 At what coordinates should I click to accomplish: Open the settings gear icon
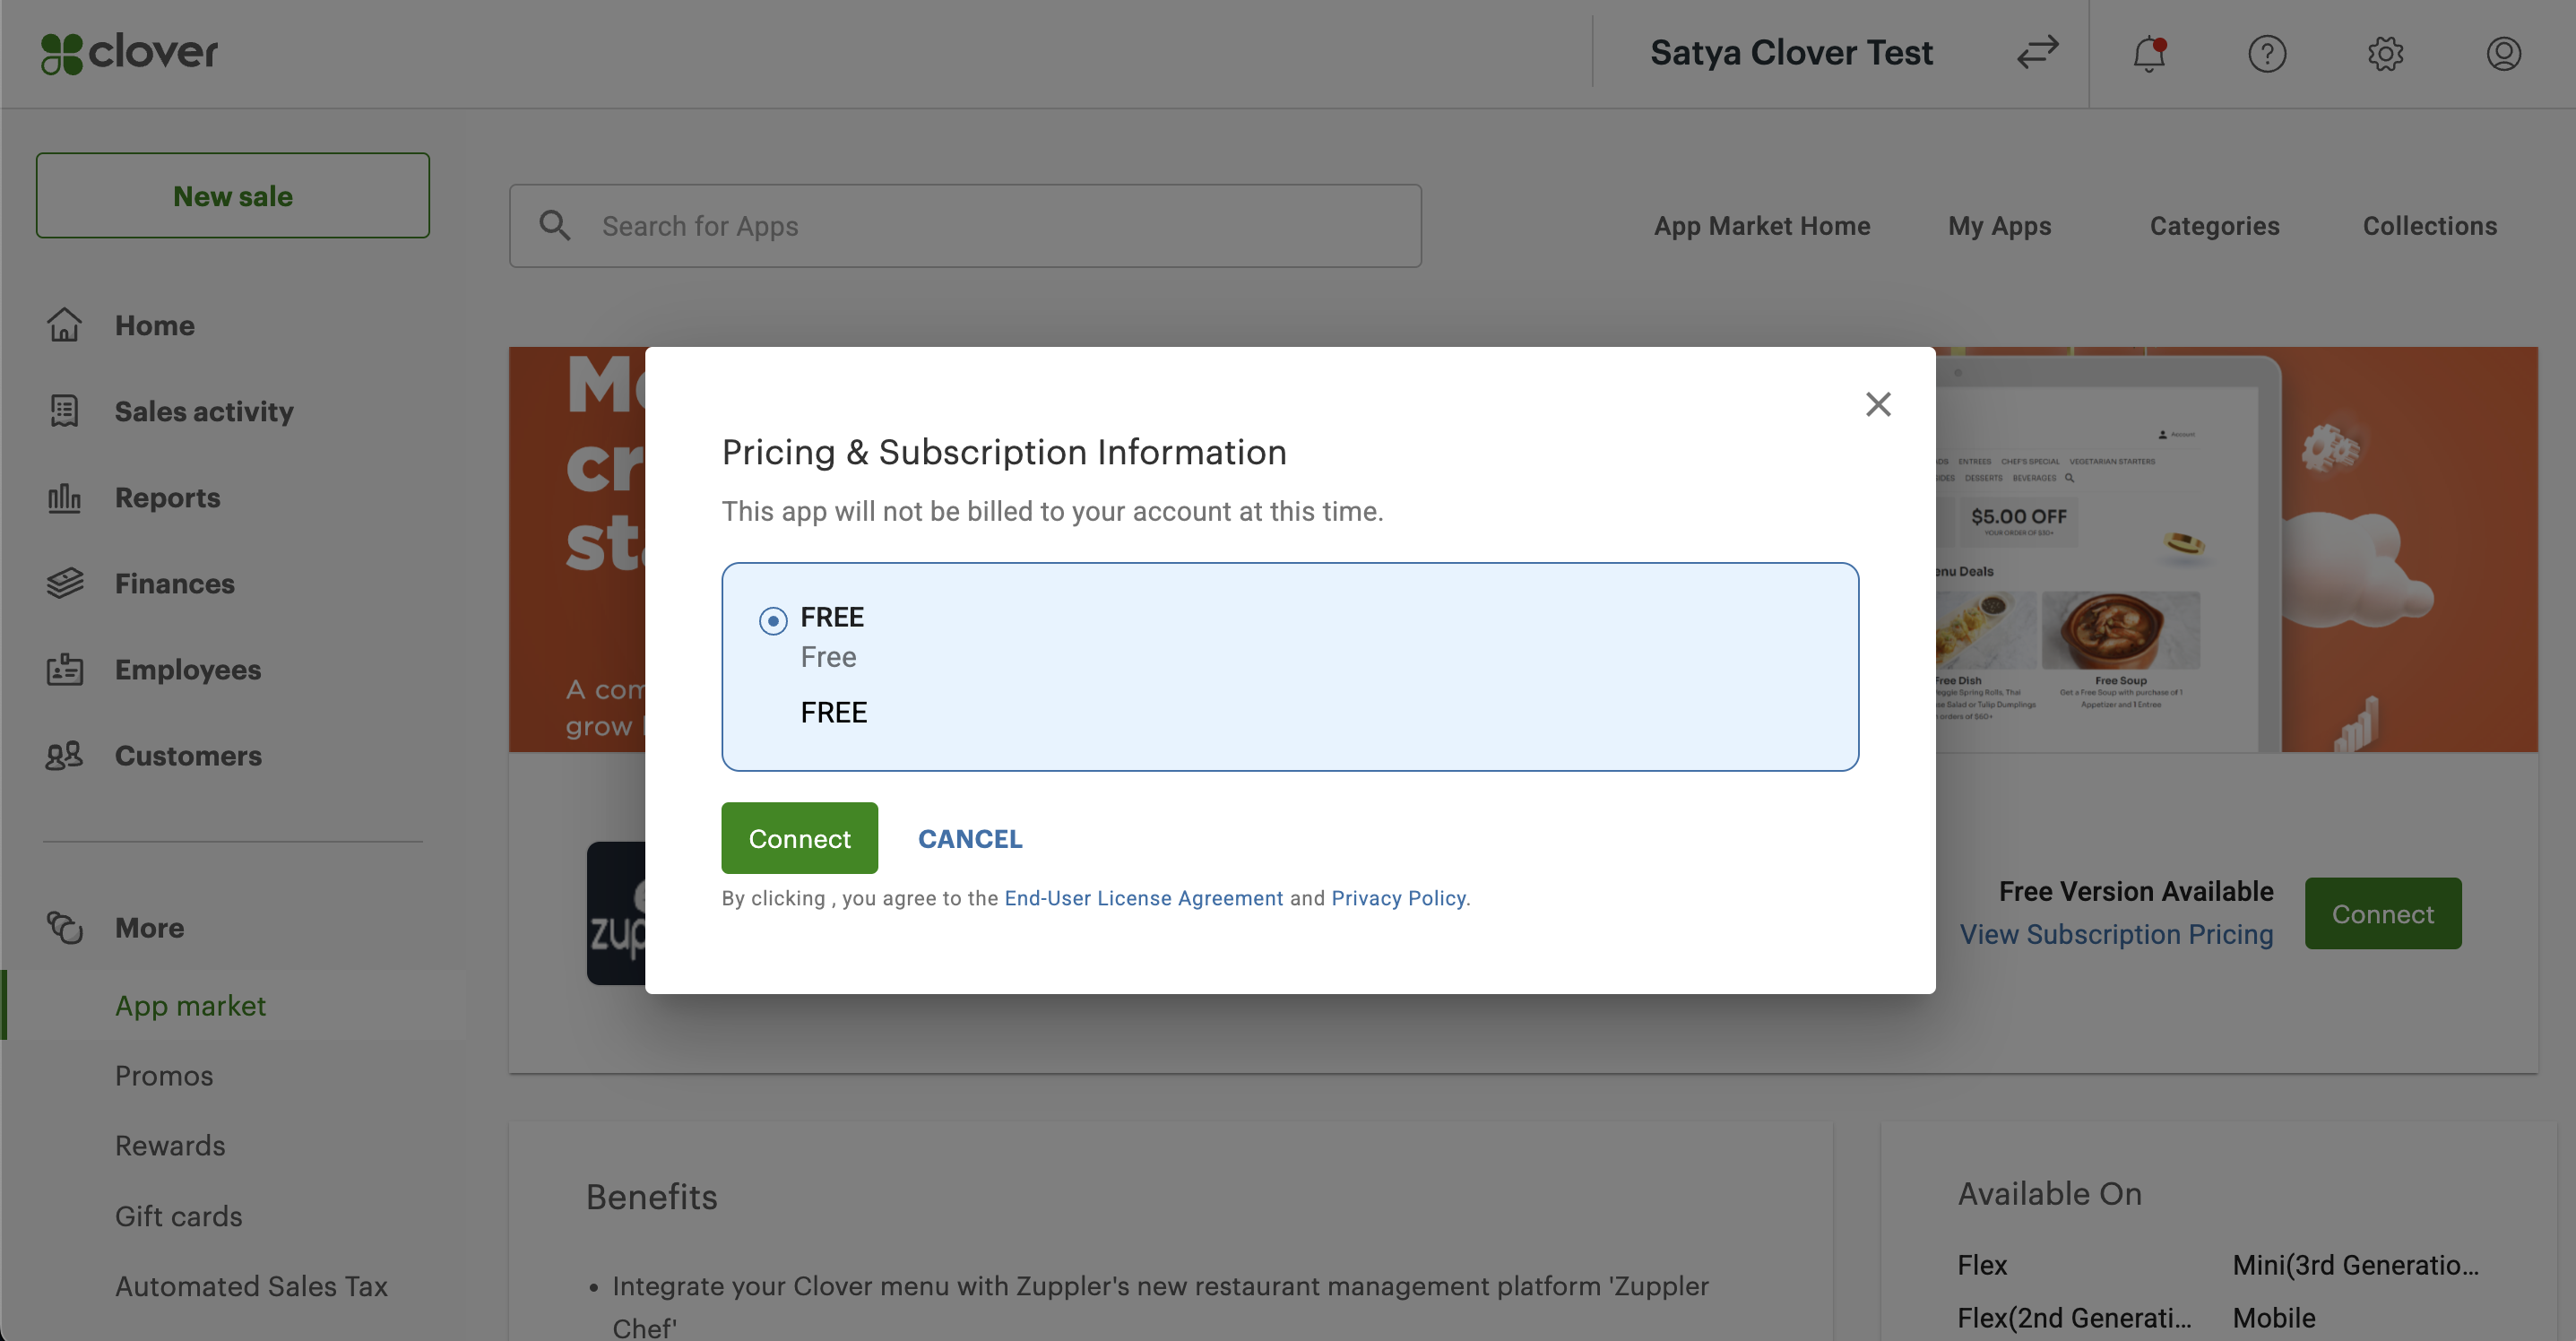point(2385,53)
